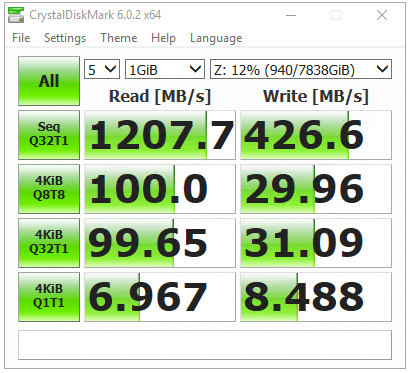The height and width of the screenshot is (373, 412).
Task: Close the CrystalDiskMark window
Action: (382, 15)
